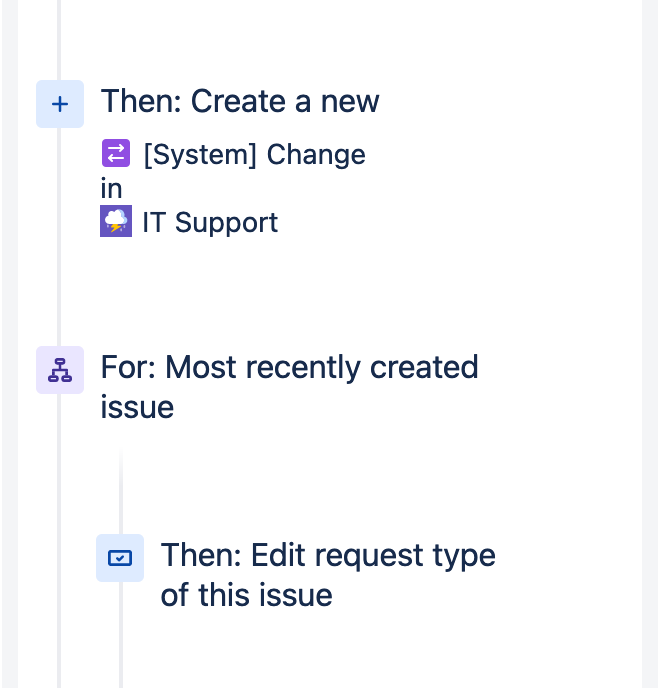Click the "IT Support" project name
Image resolution: width=672 pixels, height=688 pixels.
point(210,222)
